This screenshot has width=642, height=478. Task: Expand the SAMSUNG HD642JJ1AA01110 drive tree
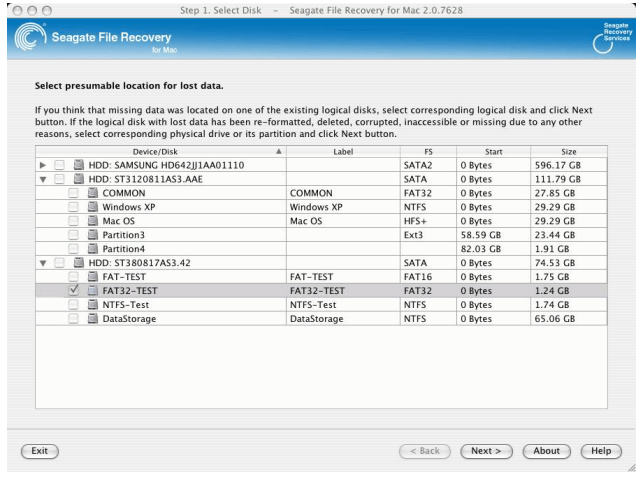click(x=43, y=165)
